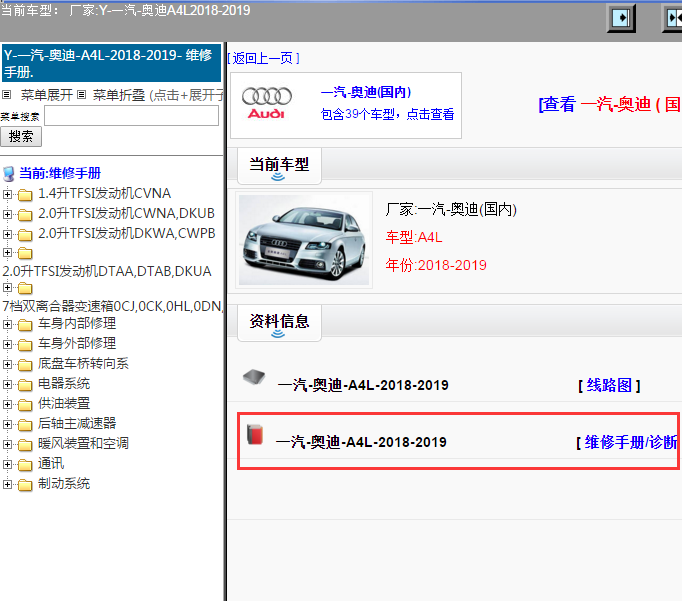Click the menu-expand icon before 菜单展开
The height and width of the screenshot is (601, 682).
click(7, 94)
